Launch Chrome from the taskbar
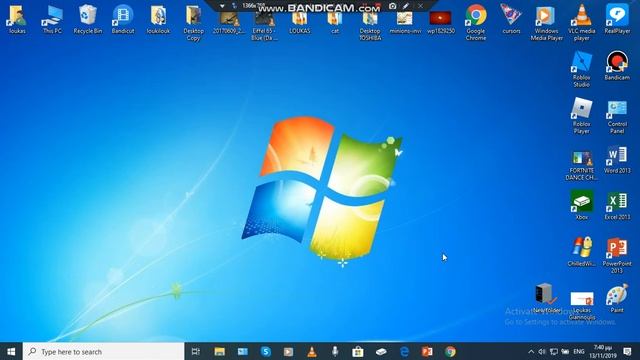Image resolution: width=640 pixels, height=360 pixels. pos(451,351)
